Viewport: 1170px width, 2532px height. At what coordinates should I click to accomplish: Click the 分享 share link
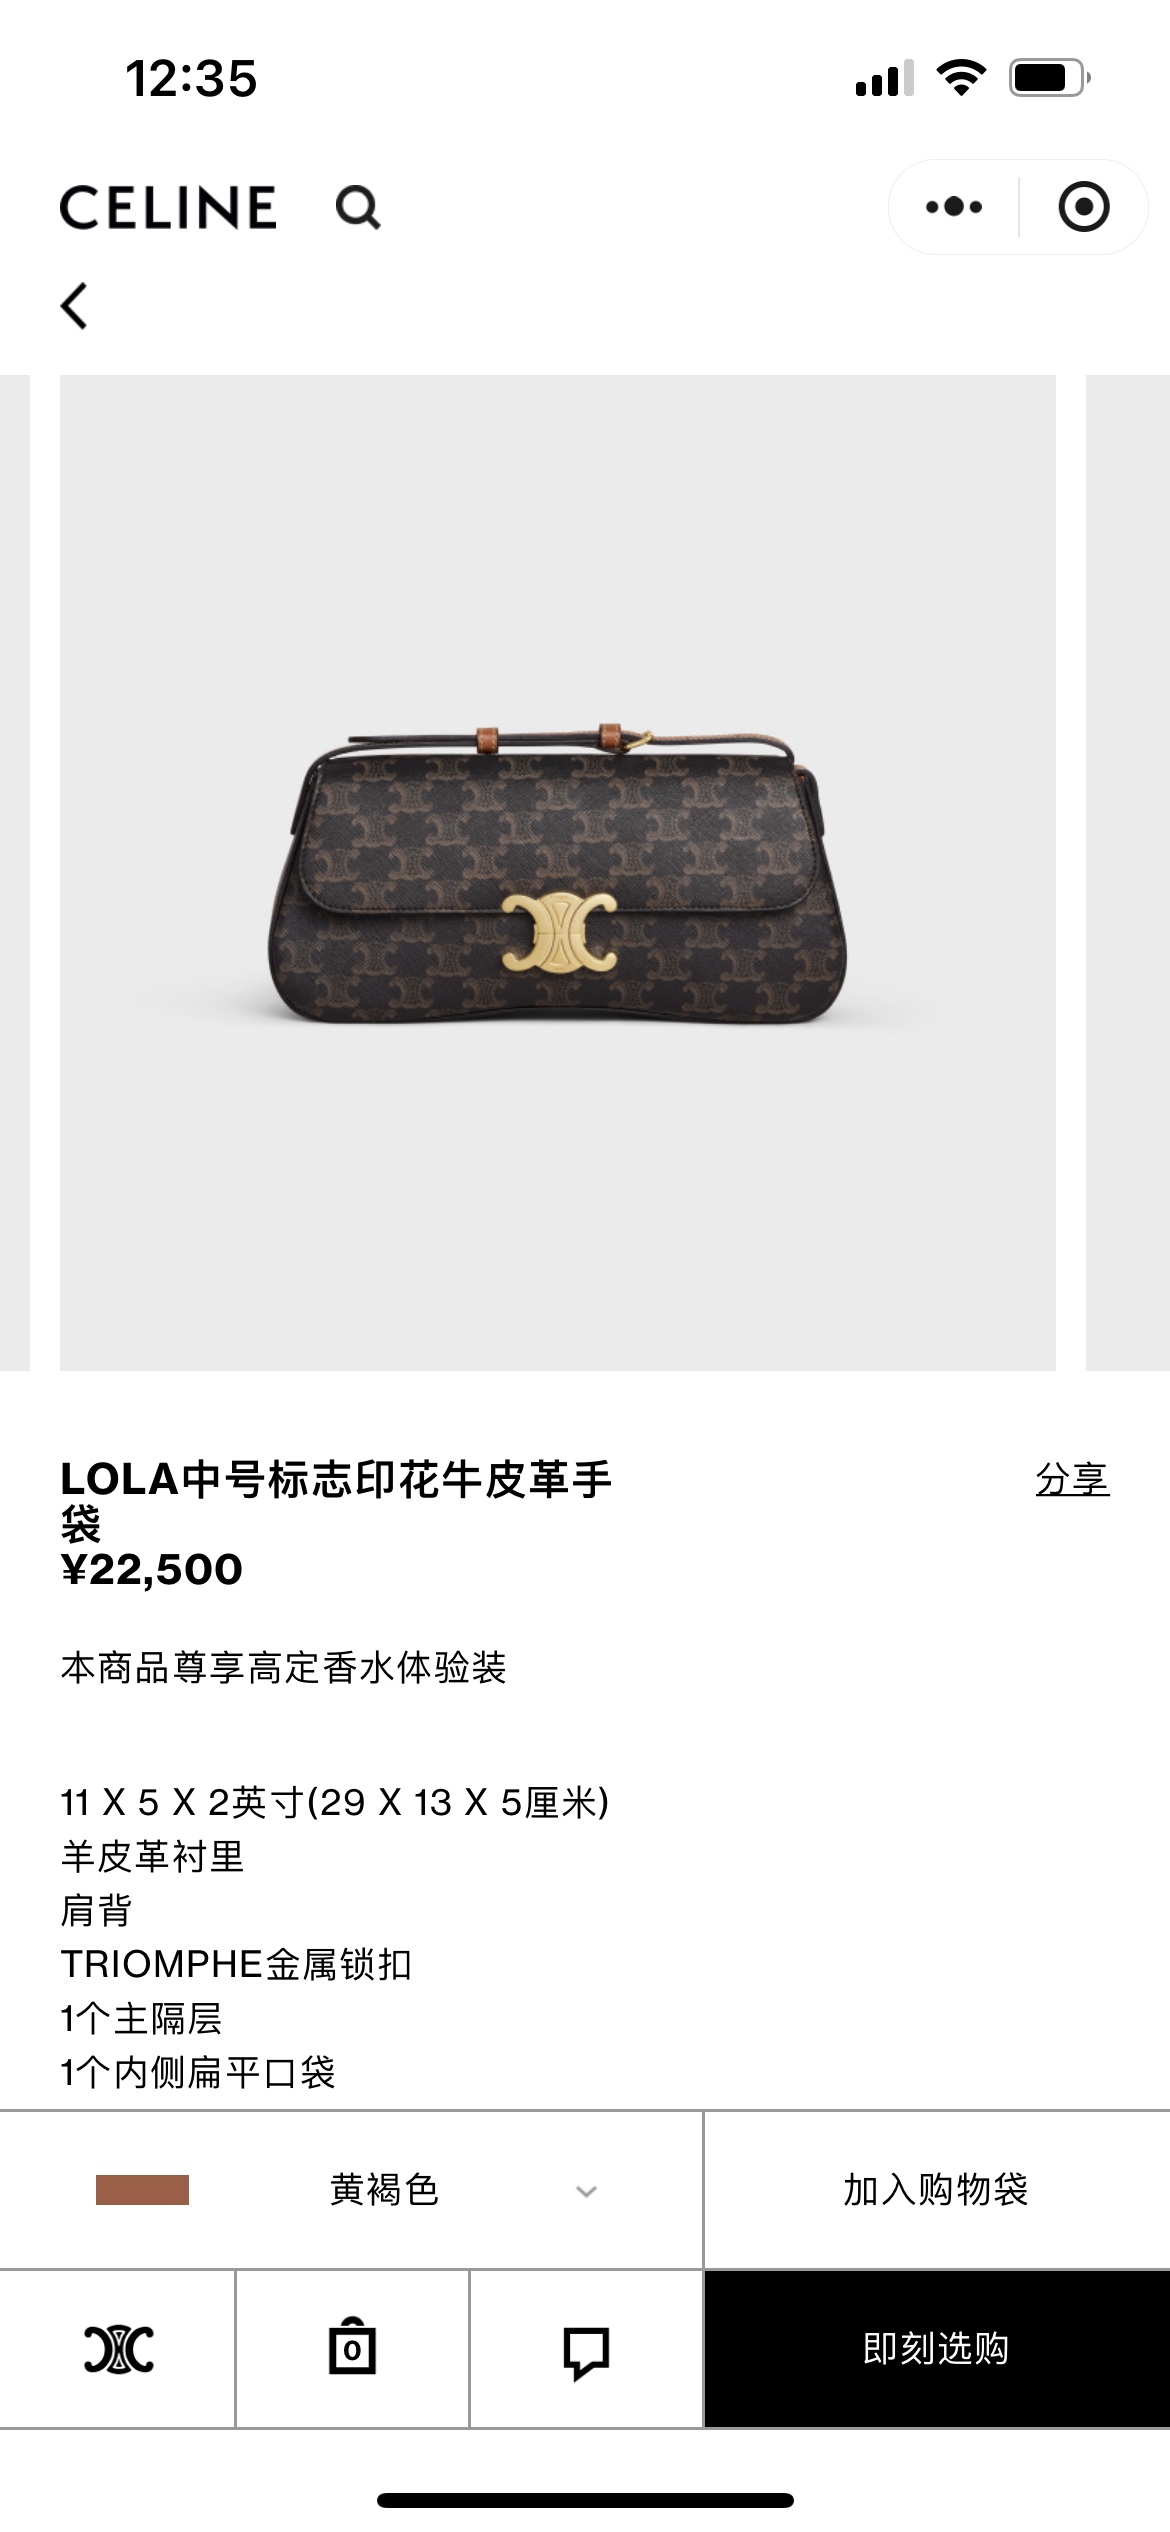click(x=1072, y=1479)
